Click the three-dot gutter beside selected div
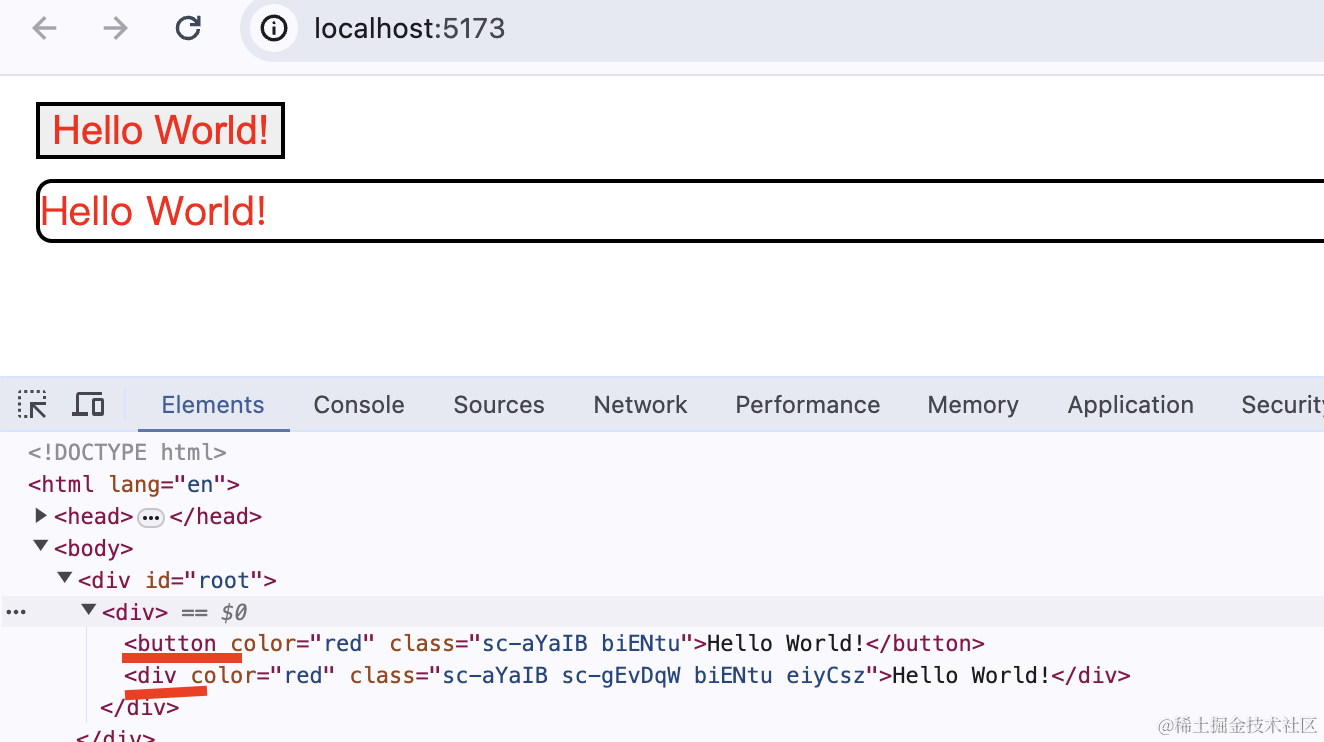The height and width of the screenshot is (742, 1324). coord(15,612)
